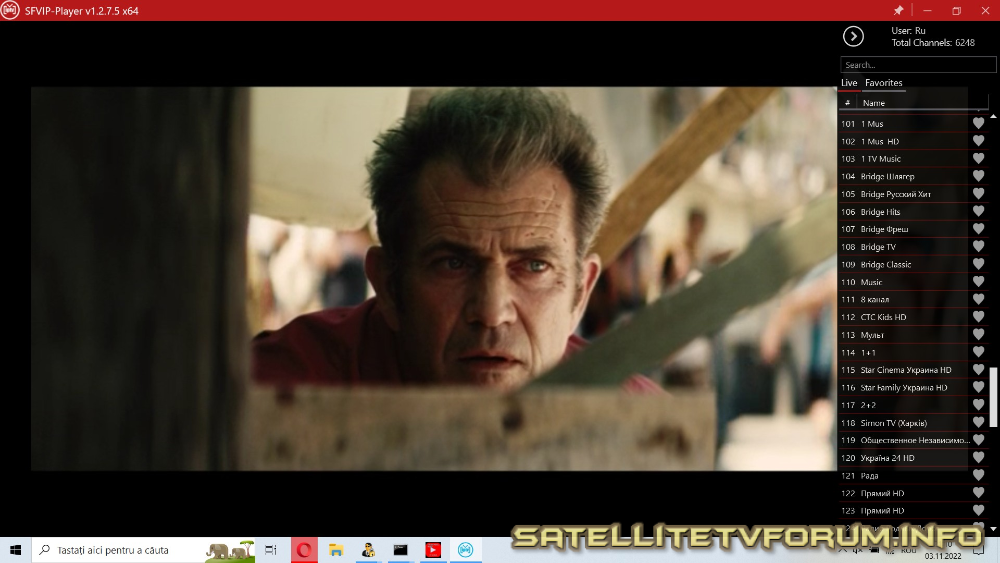
Task: Click scroll-up arrow of channel list
Action: pyautogui.click(x=993, y=117)
